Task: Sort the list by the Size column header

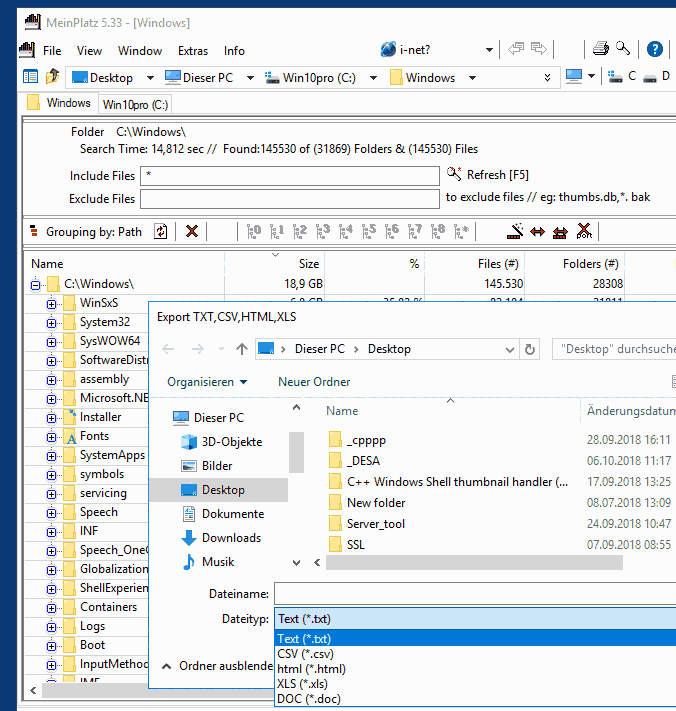Action: tap(309, 264)
